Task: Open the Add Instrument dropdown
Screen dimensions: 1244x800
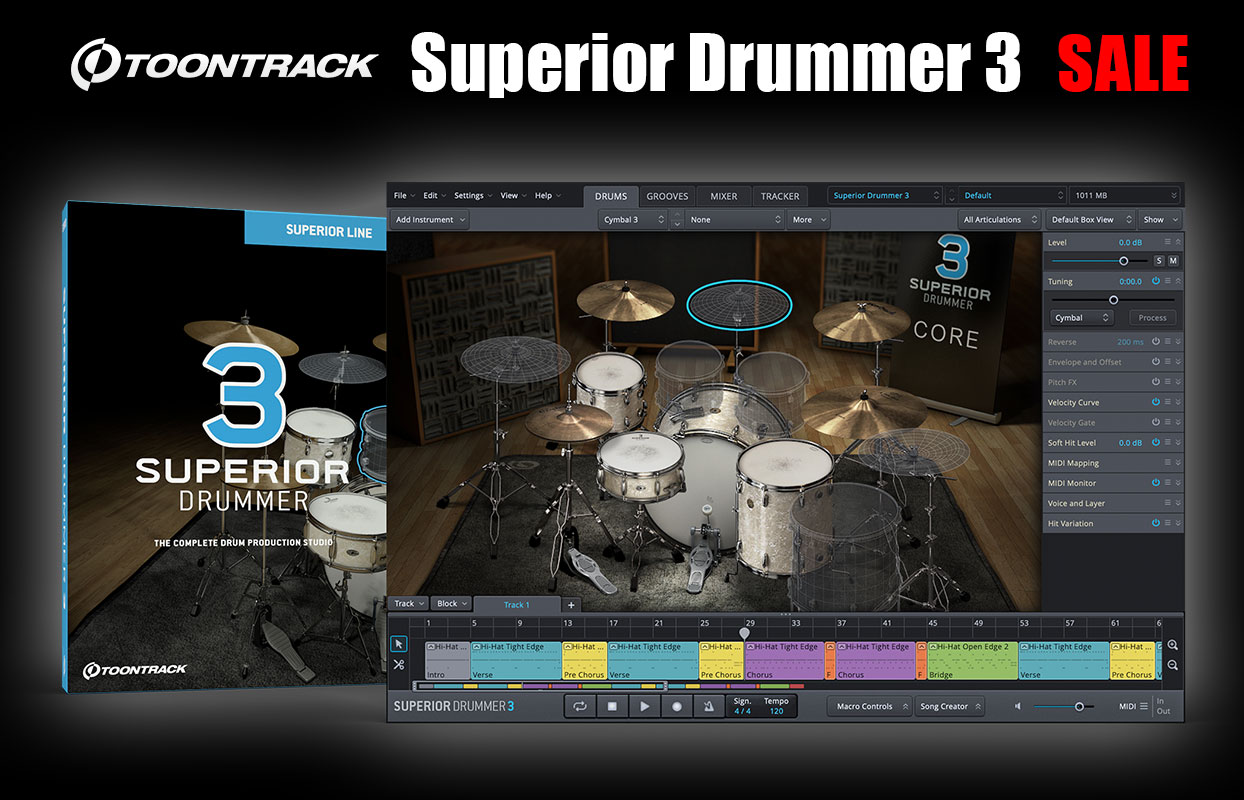Action: 430,219
